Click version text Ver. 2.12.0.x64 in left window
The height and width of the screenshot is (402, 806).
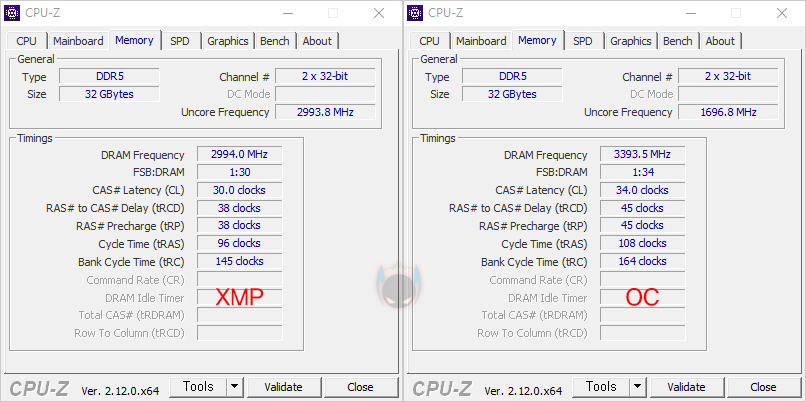click(x=120, y=391)
